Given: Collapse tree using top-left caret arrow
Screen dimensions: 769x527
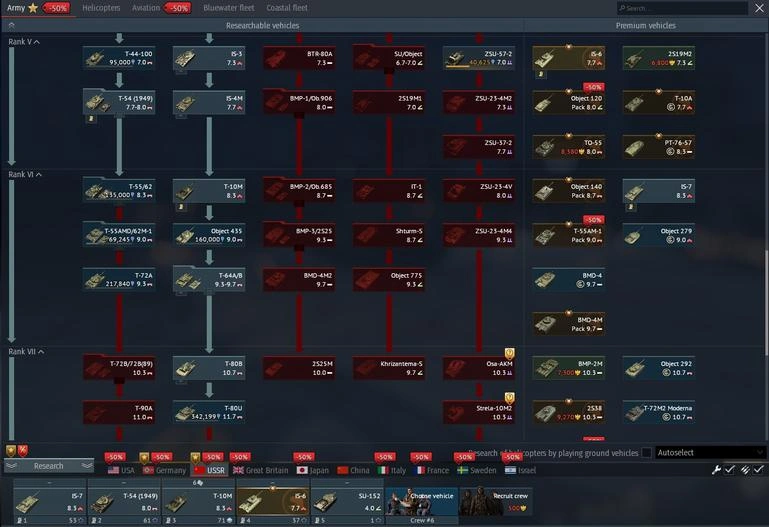Looking at the screenshot, I should pyautogui.click(x=11, y=25).
